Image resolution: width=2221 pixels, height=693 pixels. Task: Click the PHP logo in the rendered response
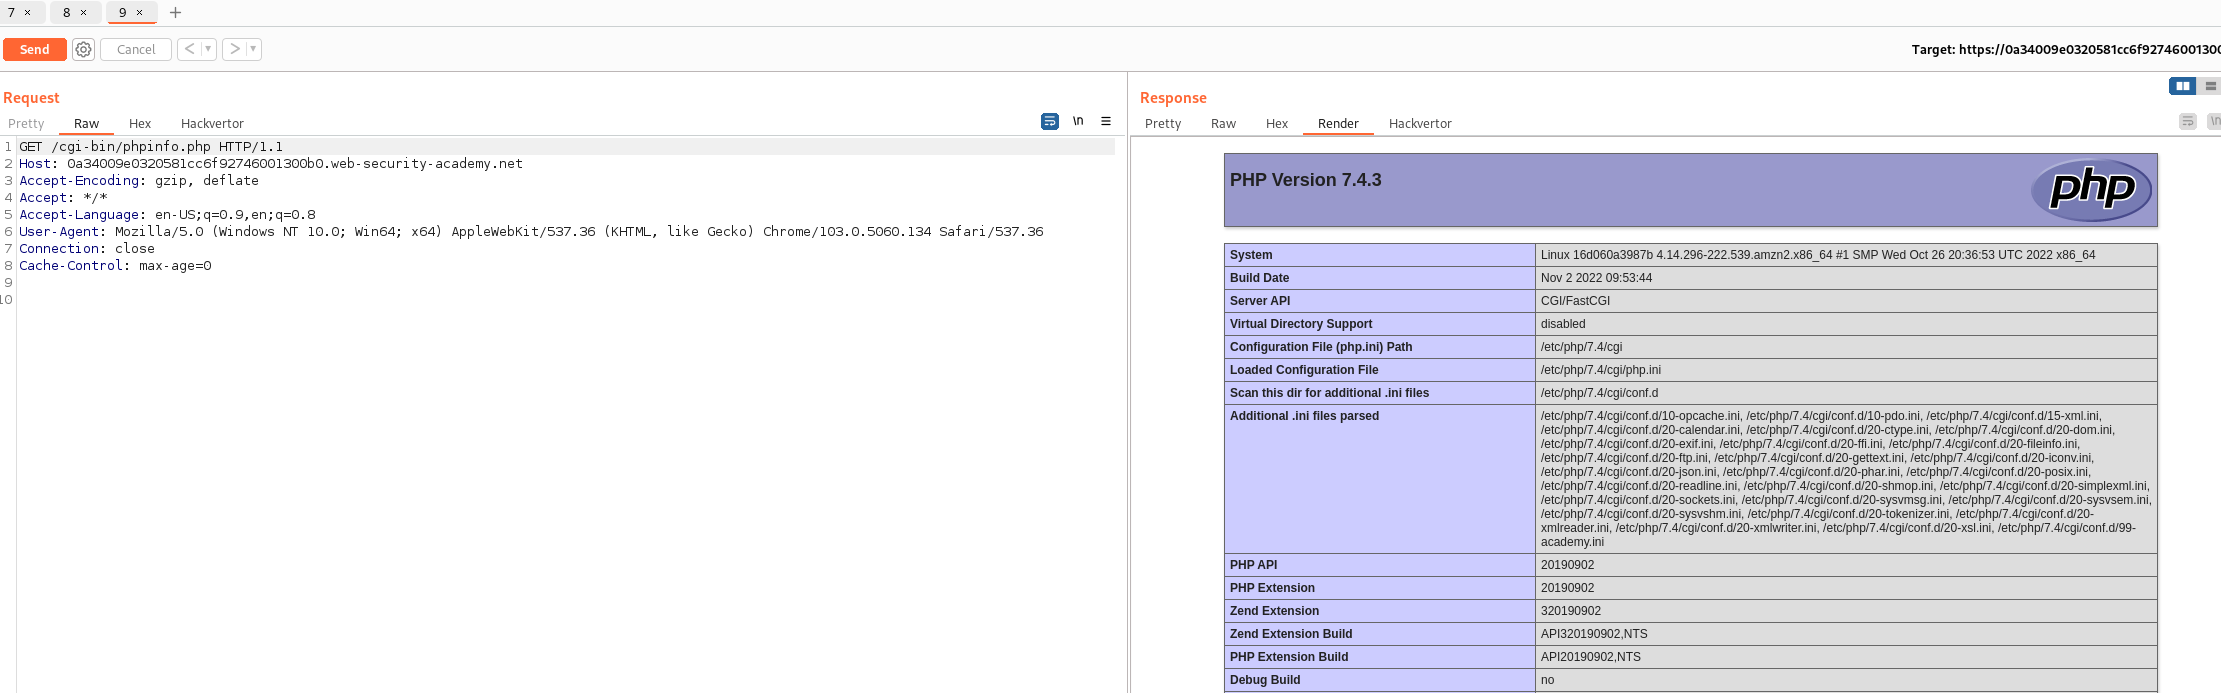pos(2090,189)
